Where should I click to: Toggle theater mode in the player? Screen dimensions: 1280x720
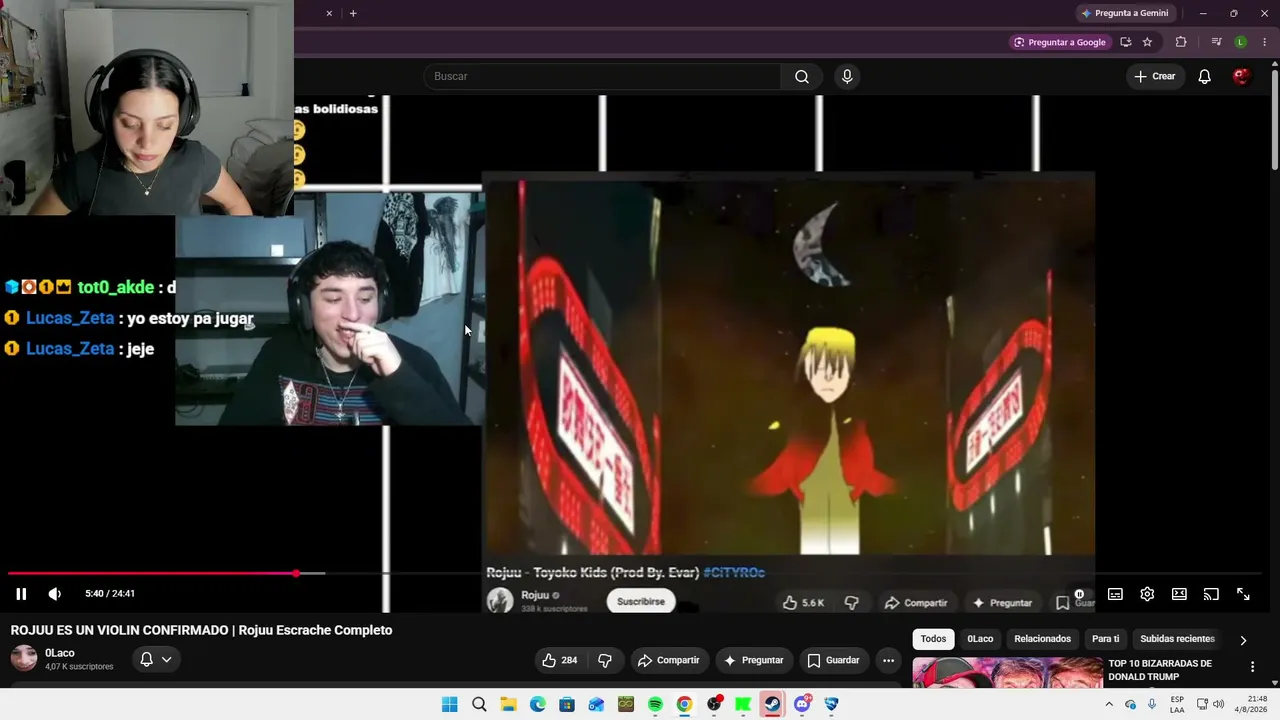click(x=1179, y=594)
